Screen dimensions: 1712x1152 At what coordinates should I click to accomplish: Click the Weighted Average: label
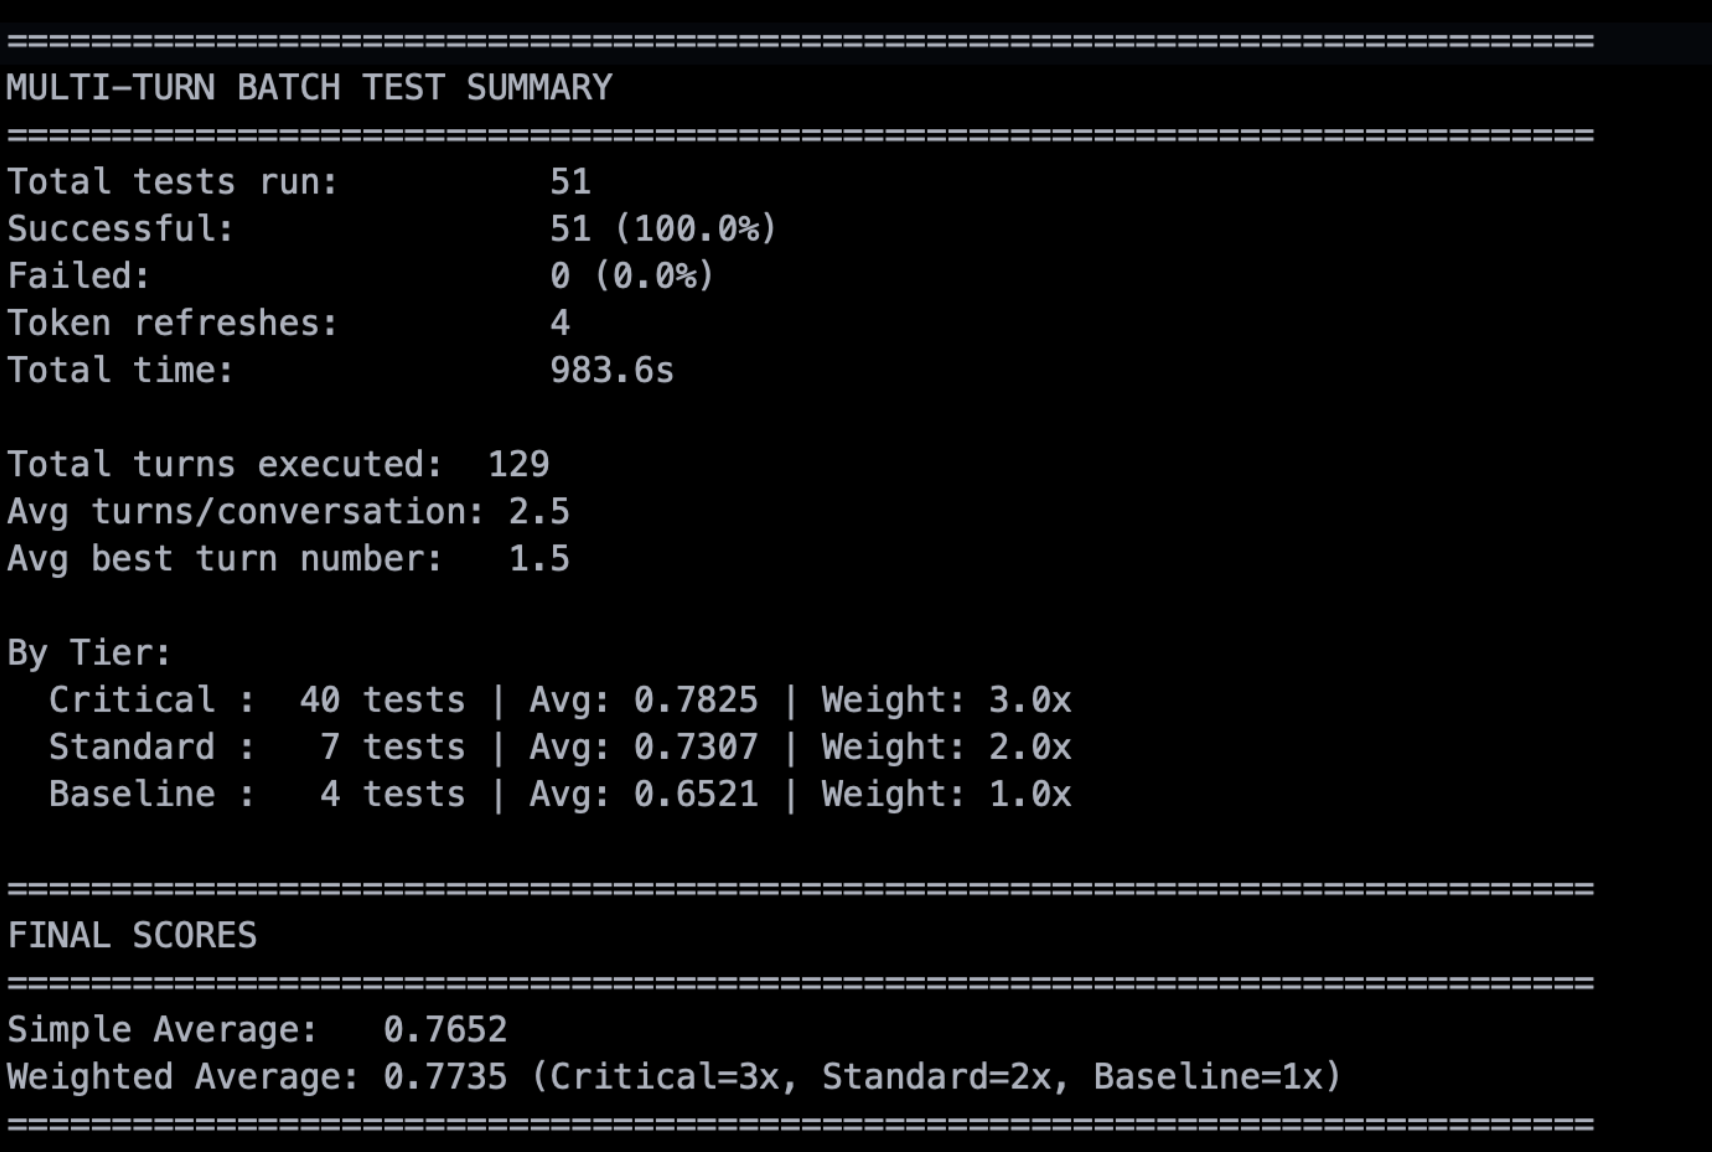(x=183, y=1077)
